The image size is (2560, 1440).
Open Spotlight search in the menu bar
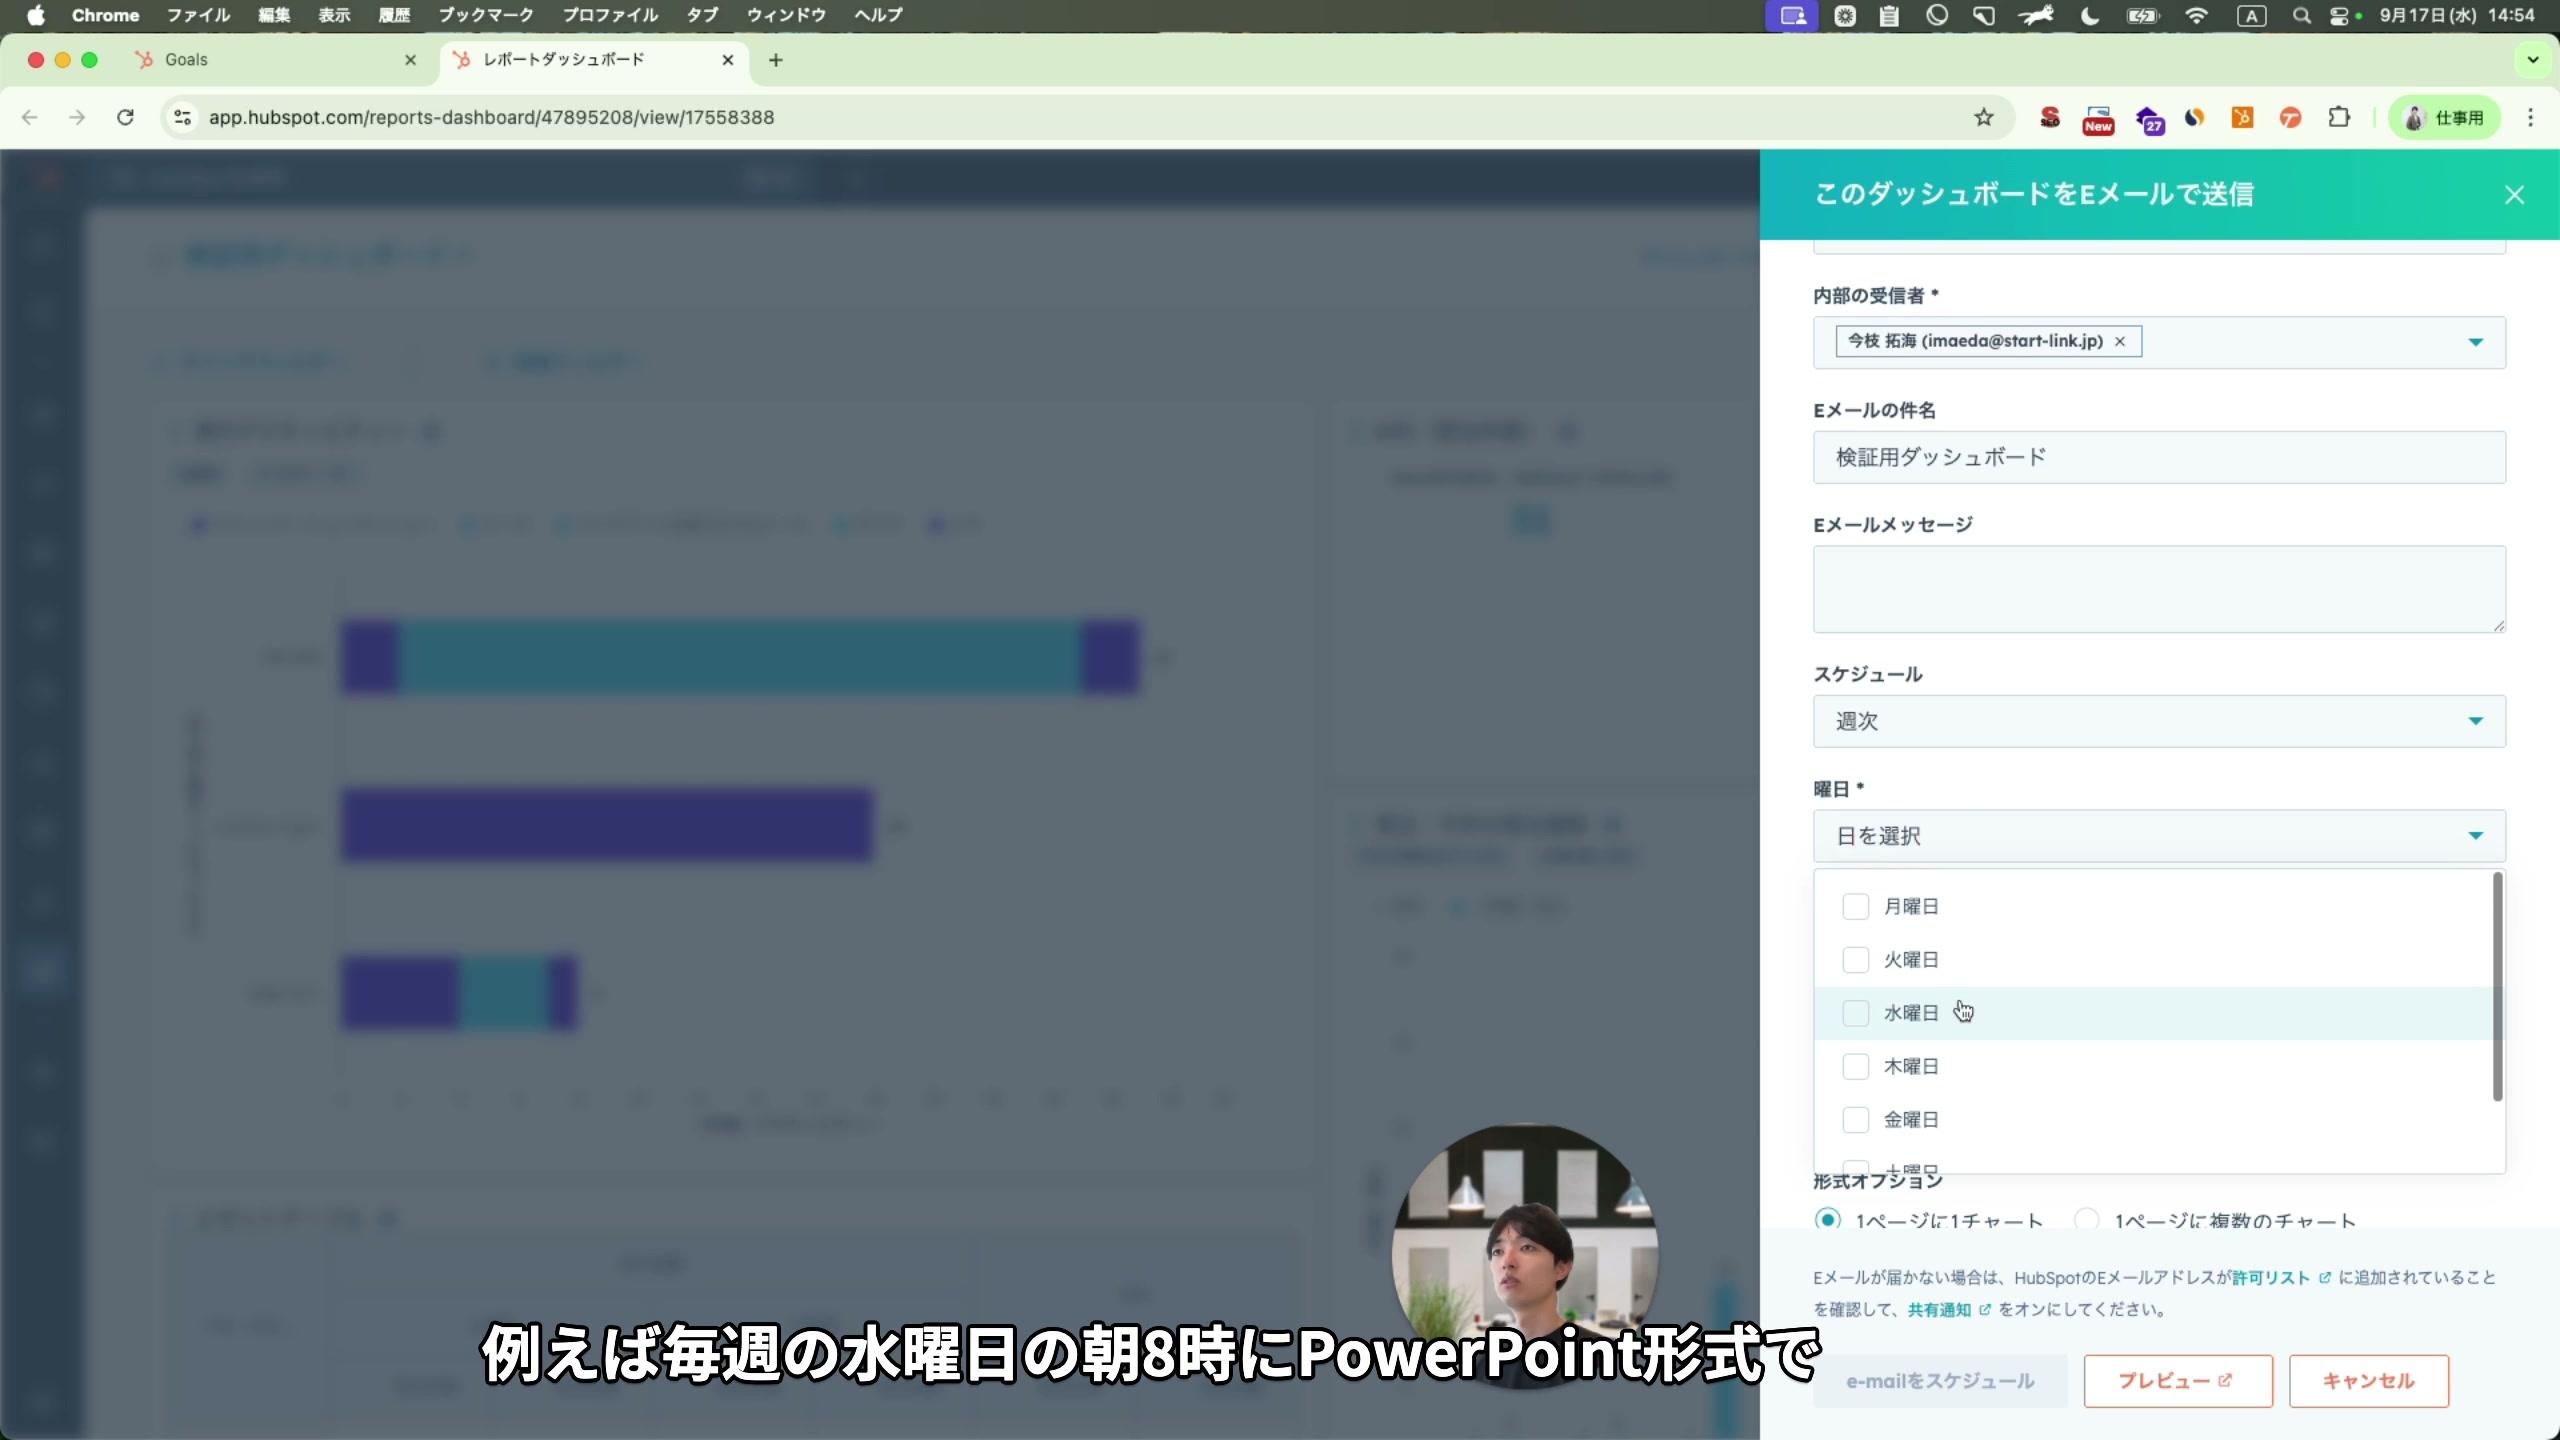coord(2301,16)
